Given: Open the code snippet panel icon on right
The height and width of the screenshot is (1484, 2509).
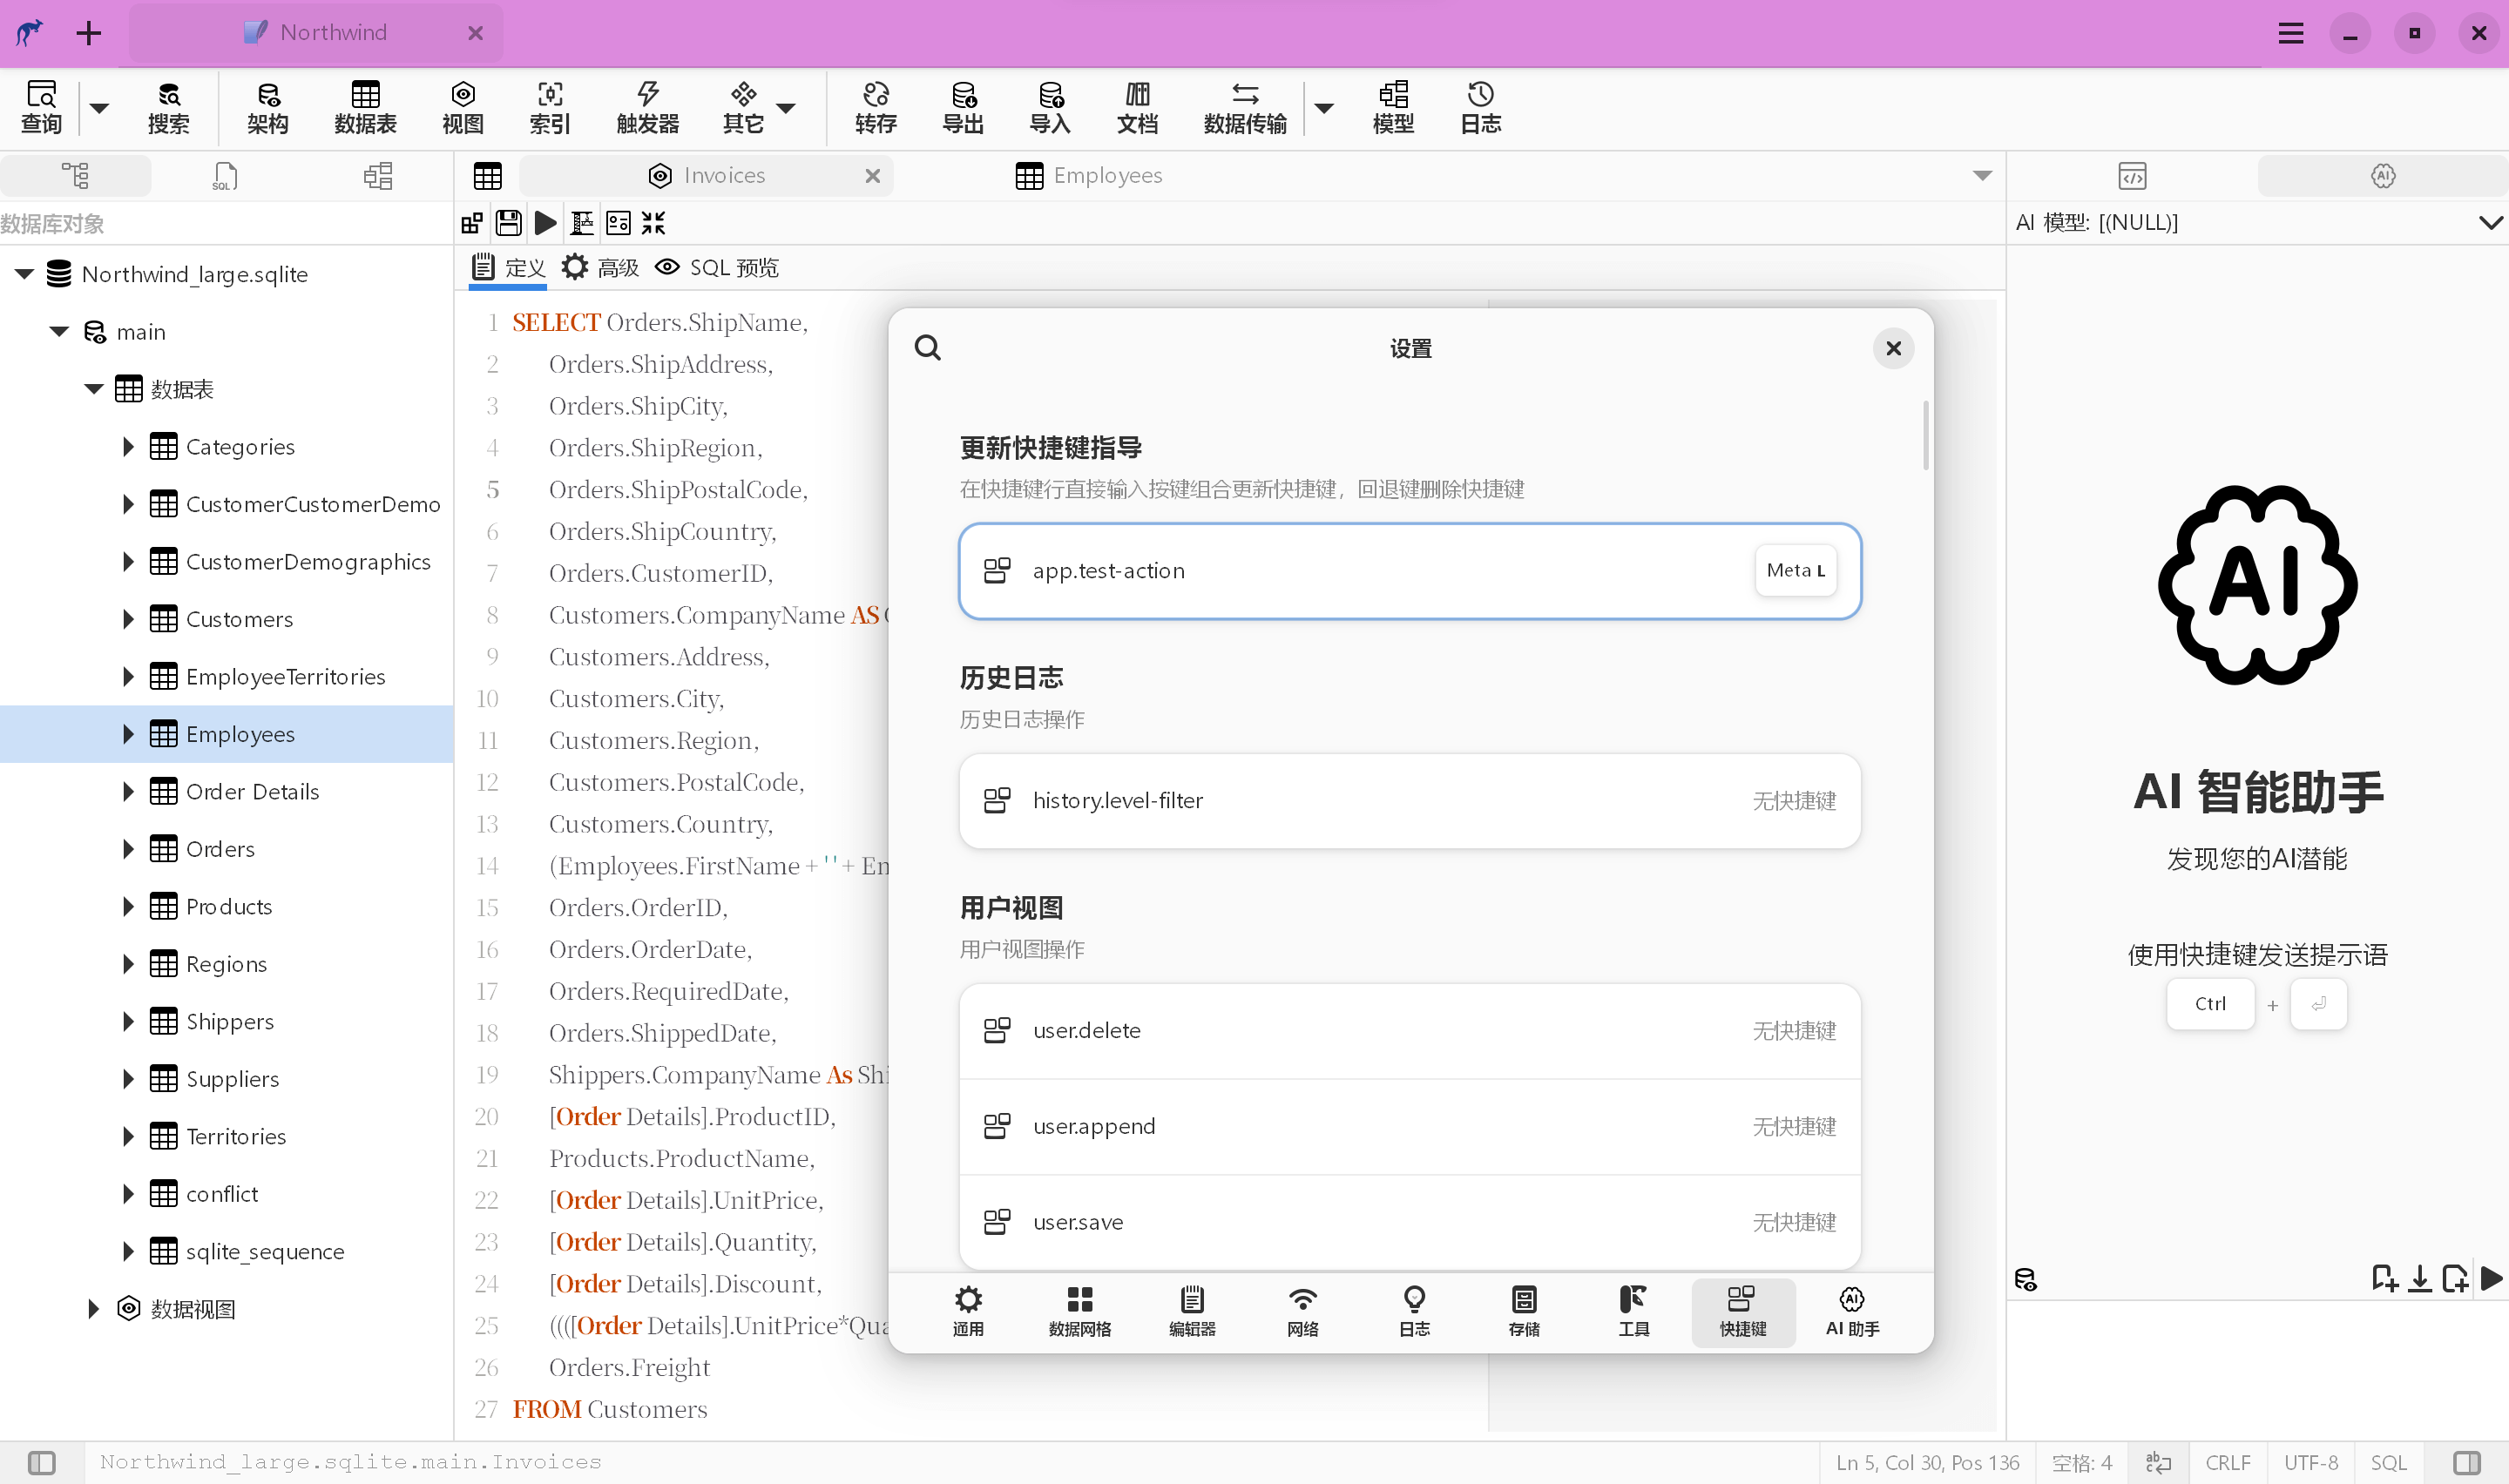Looking at the screenshot, I should [x=2132, y=176].
